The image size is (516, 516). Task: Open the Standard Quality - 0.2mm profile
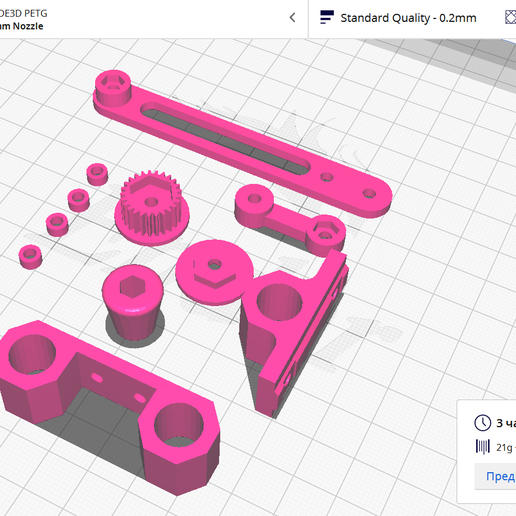408,18
